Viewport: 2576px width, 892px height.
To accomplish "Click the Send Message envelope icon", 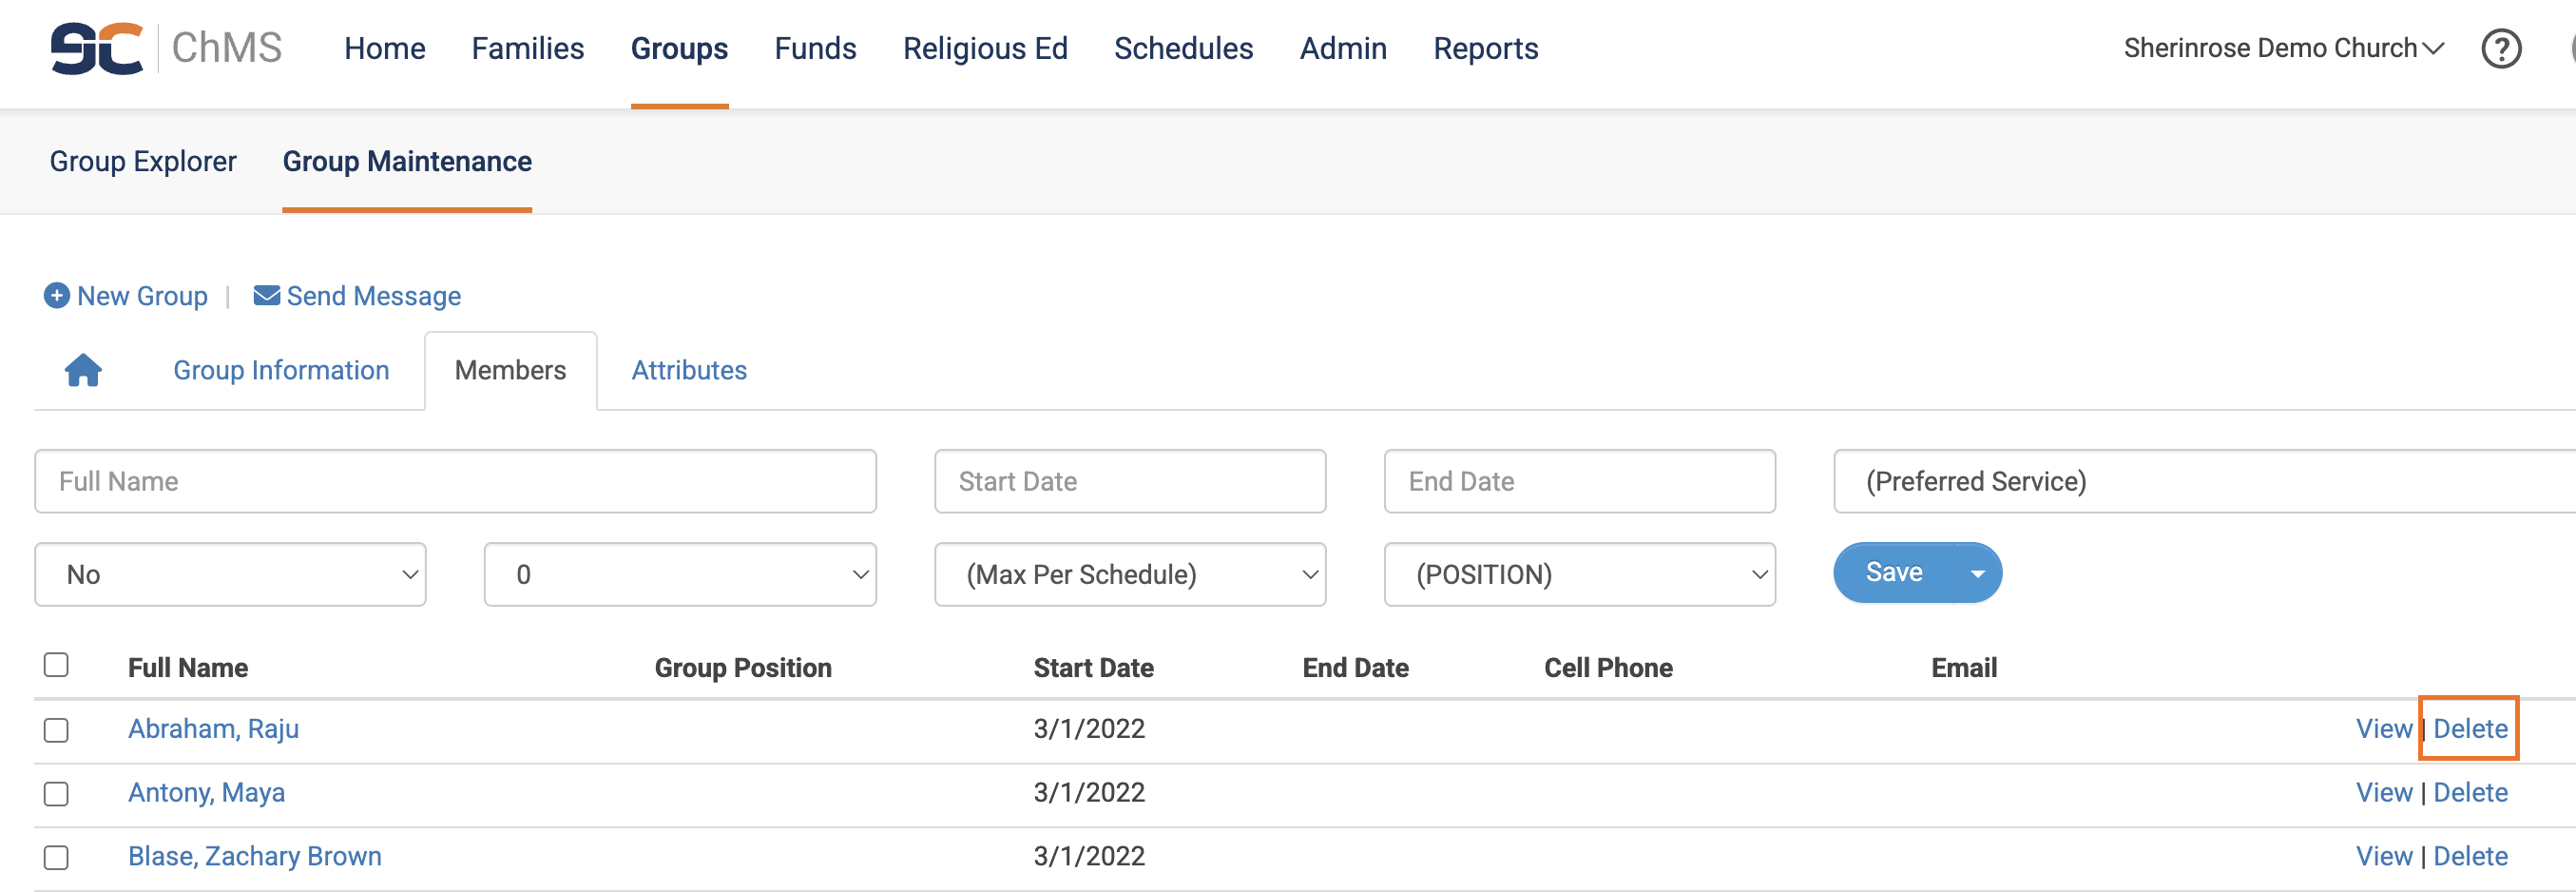I will (266, 296).
